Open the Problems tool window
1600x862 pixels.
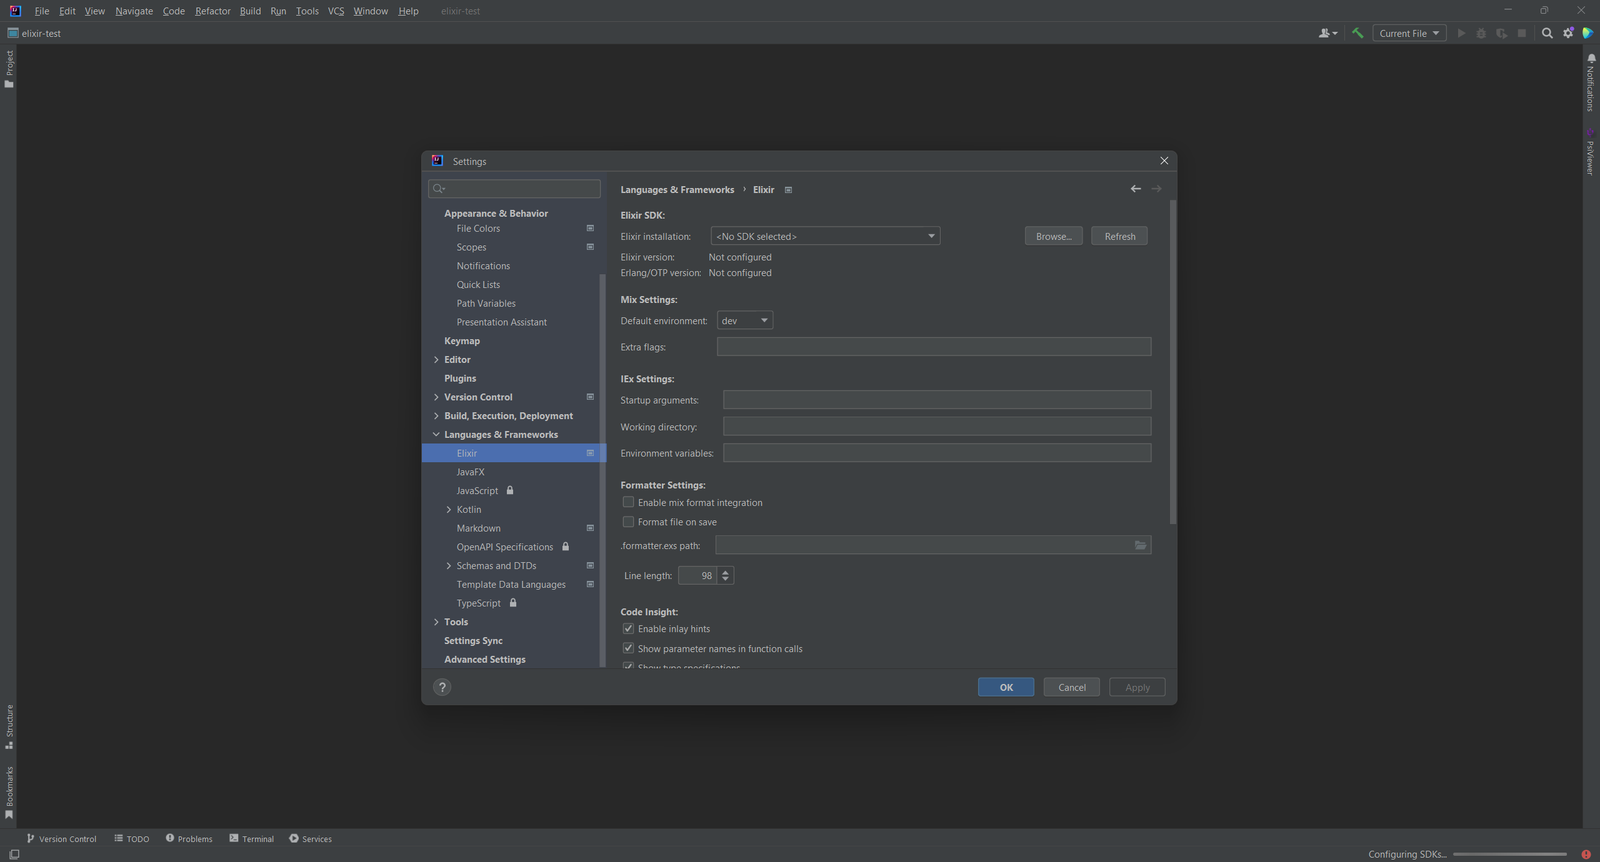pos(189,839)
